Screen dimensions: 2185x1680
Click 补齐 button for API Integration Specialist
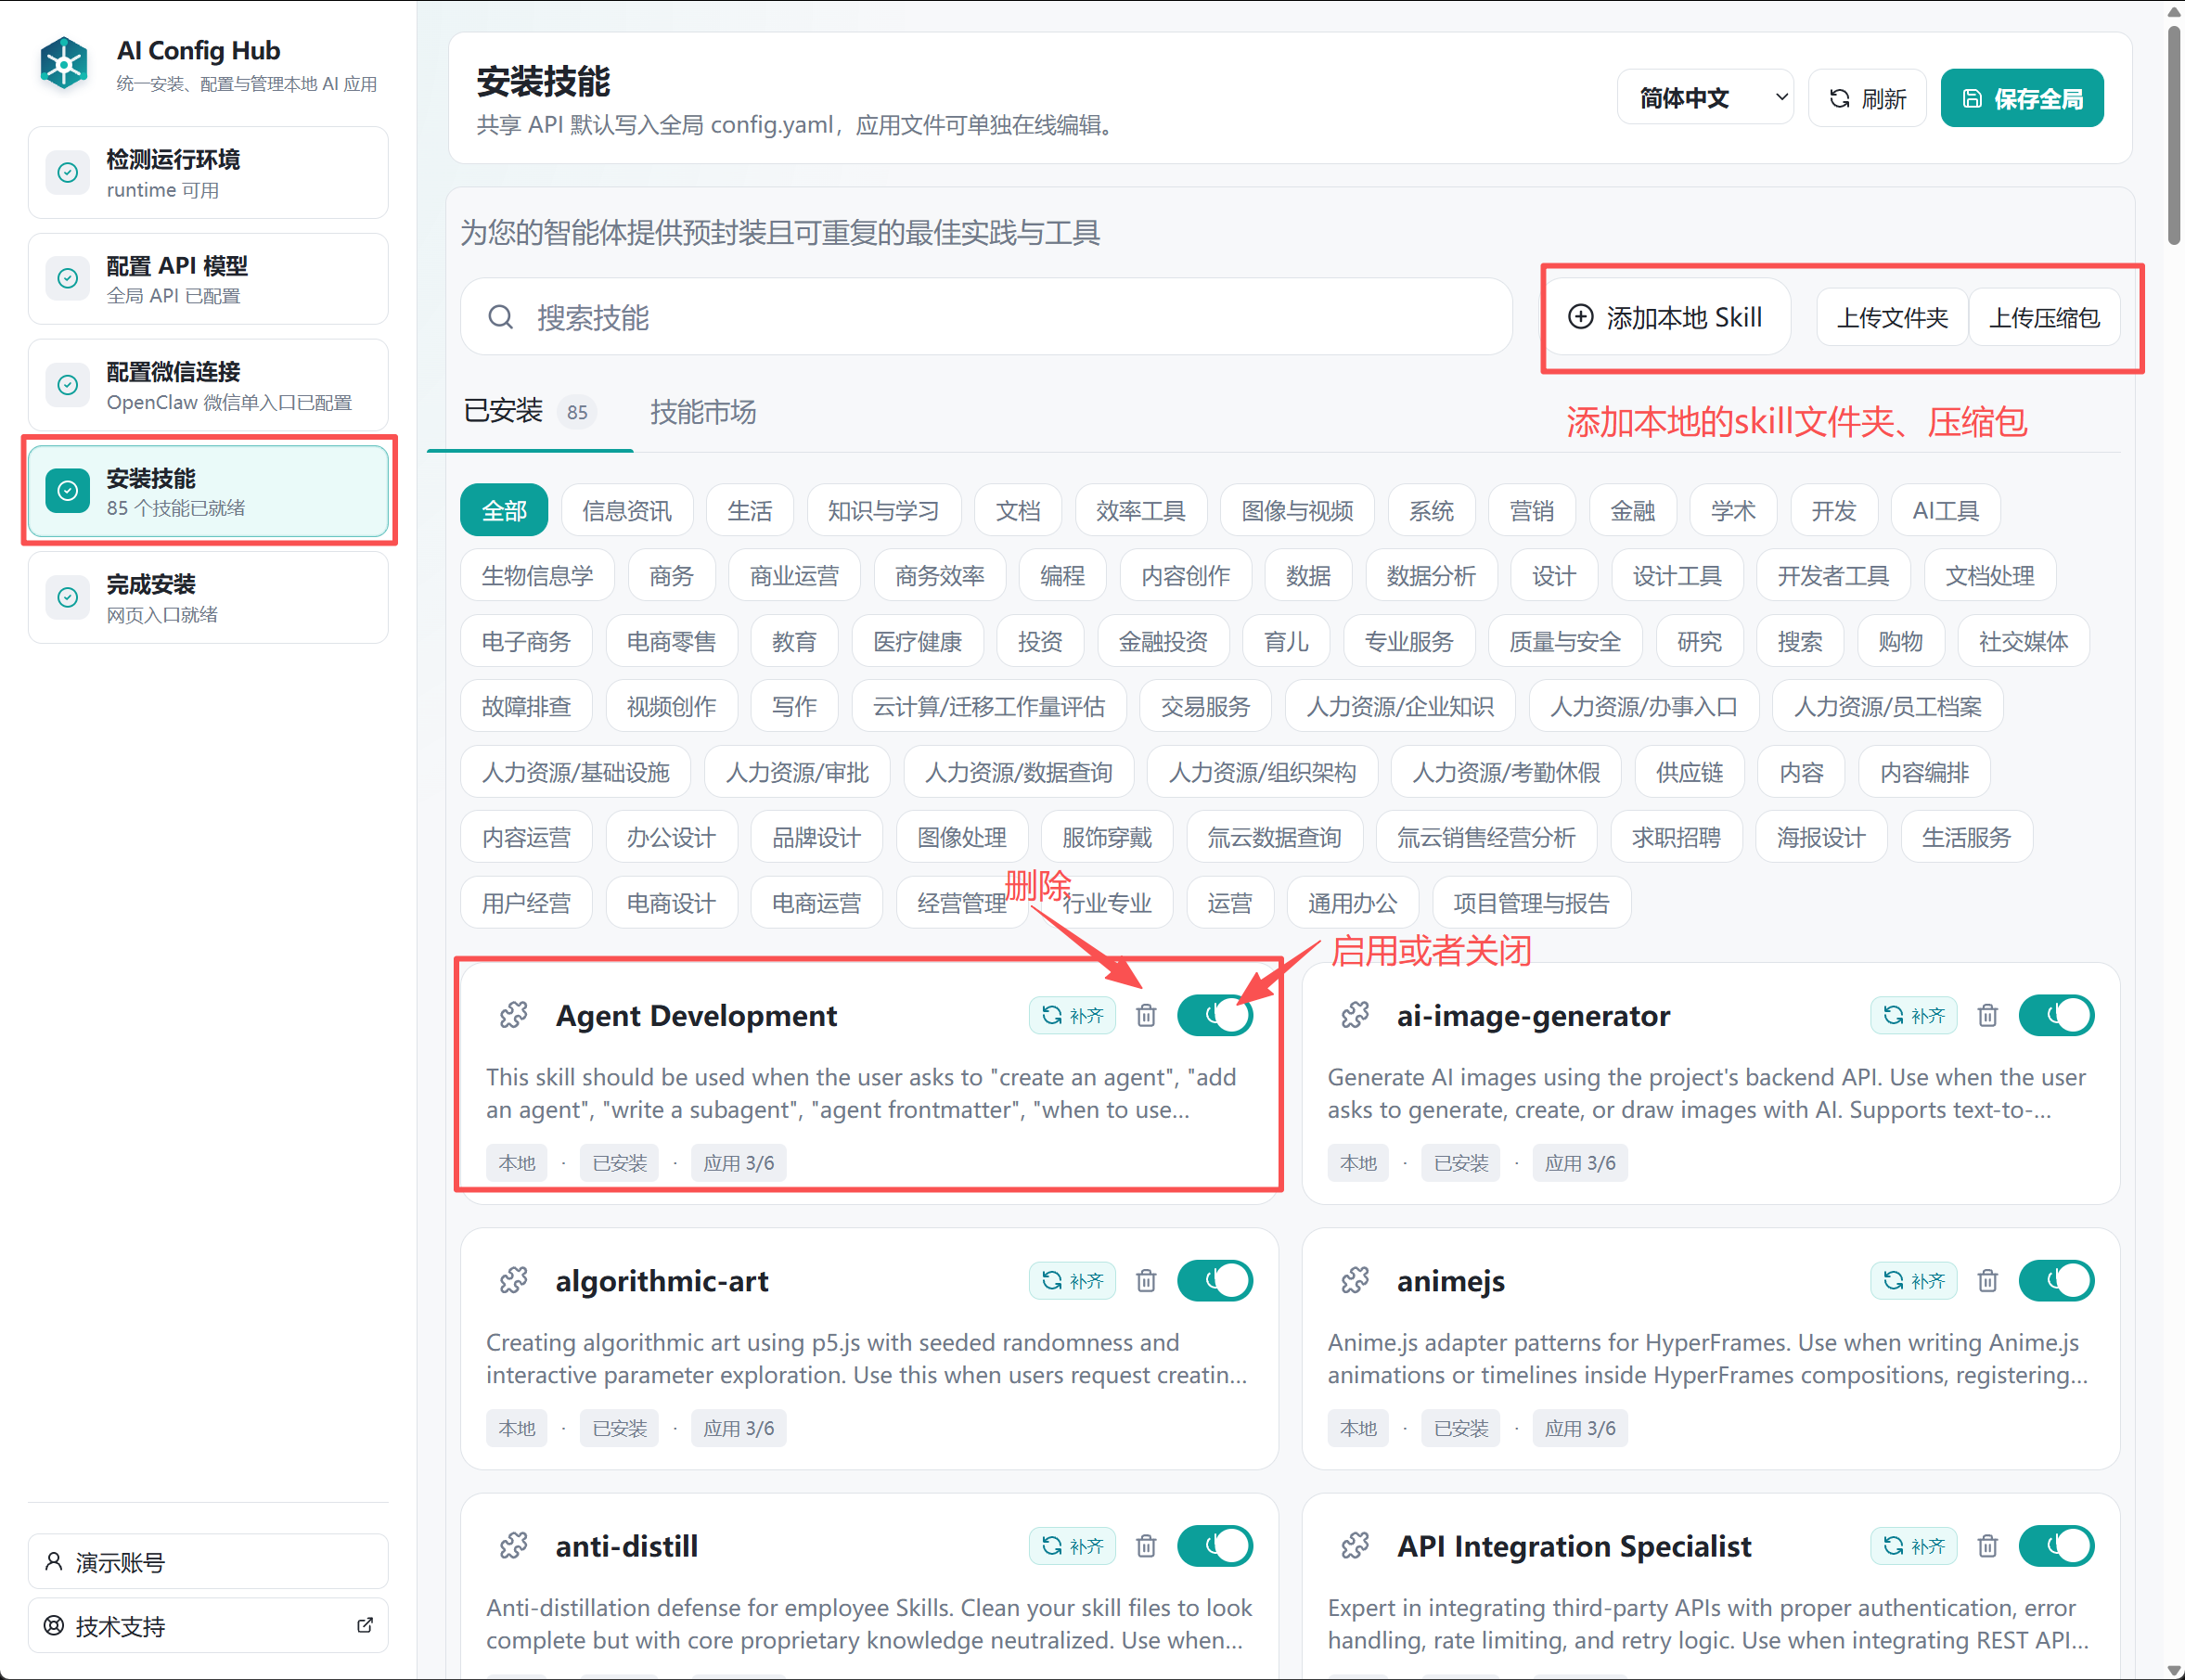point(1914,1546)
